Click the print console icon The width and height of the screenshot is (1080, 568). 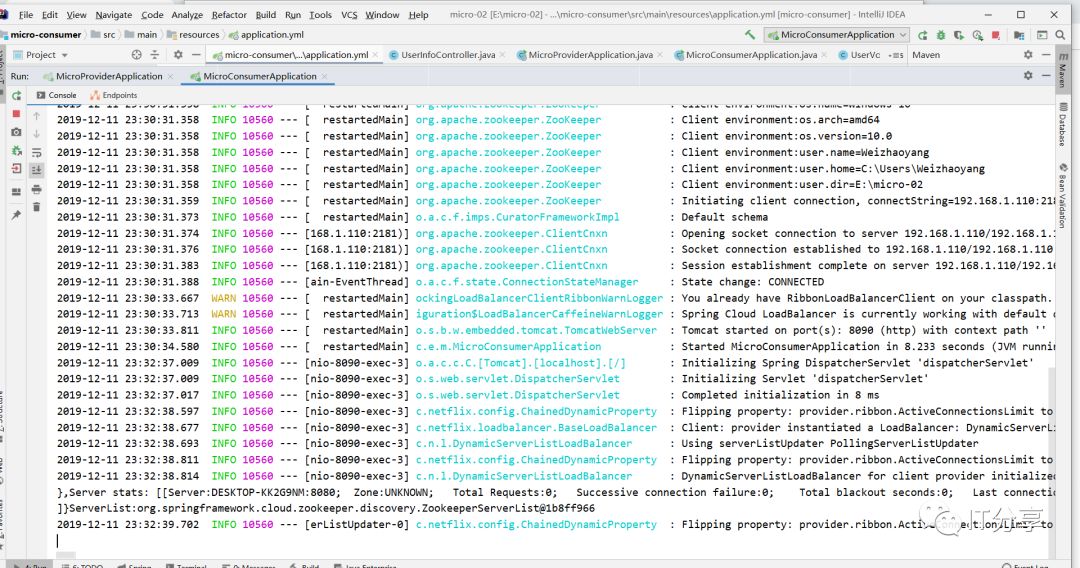(37, 189)
